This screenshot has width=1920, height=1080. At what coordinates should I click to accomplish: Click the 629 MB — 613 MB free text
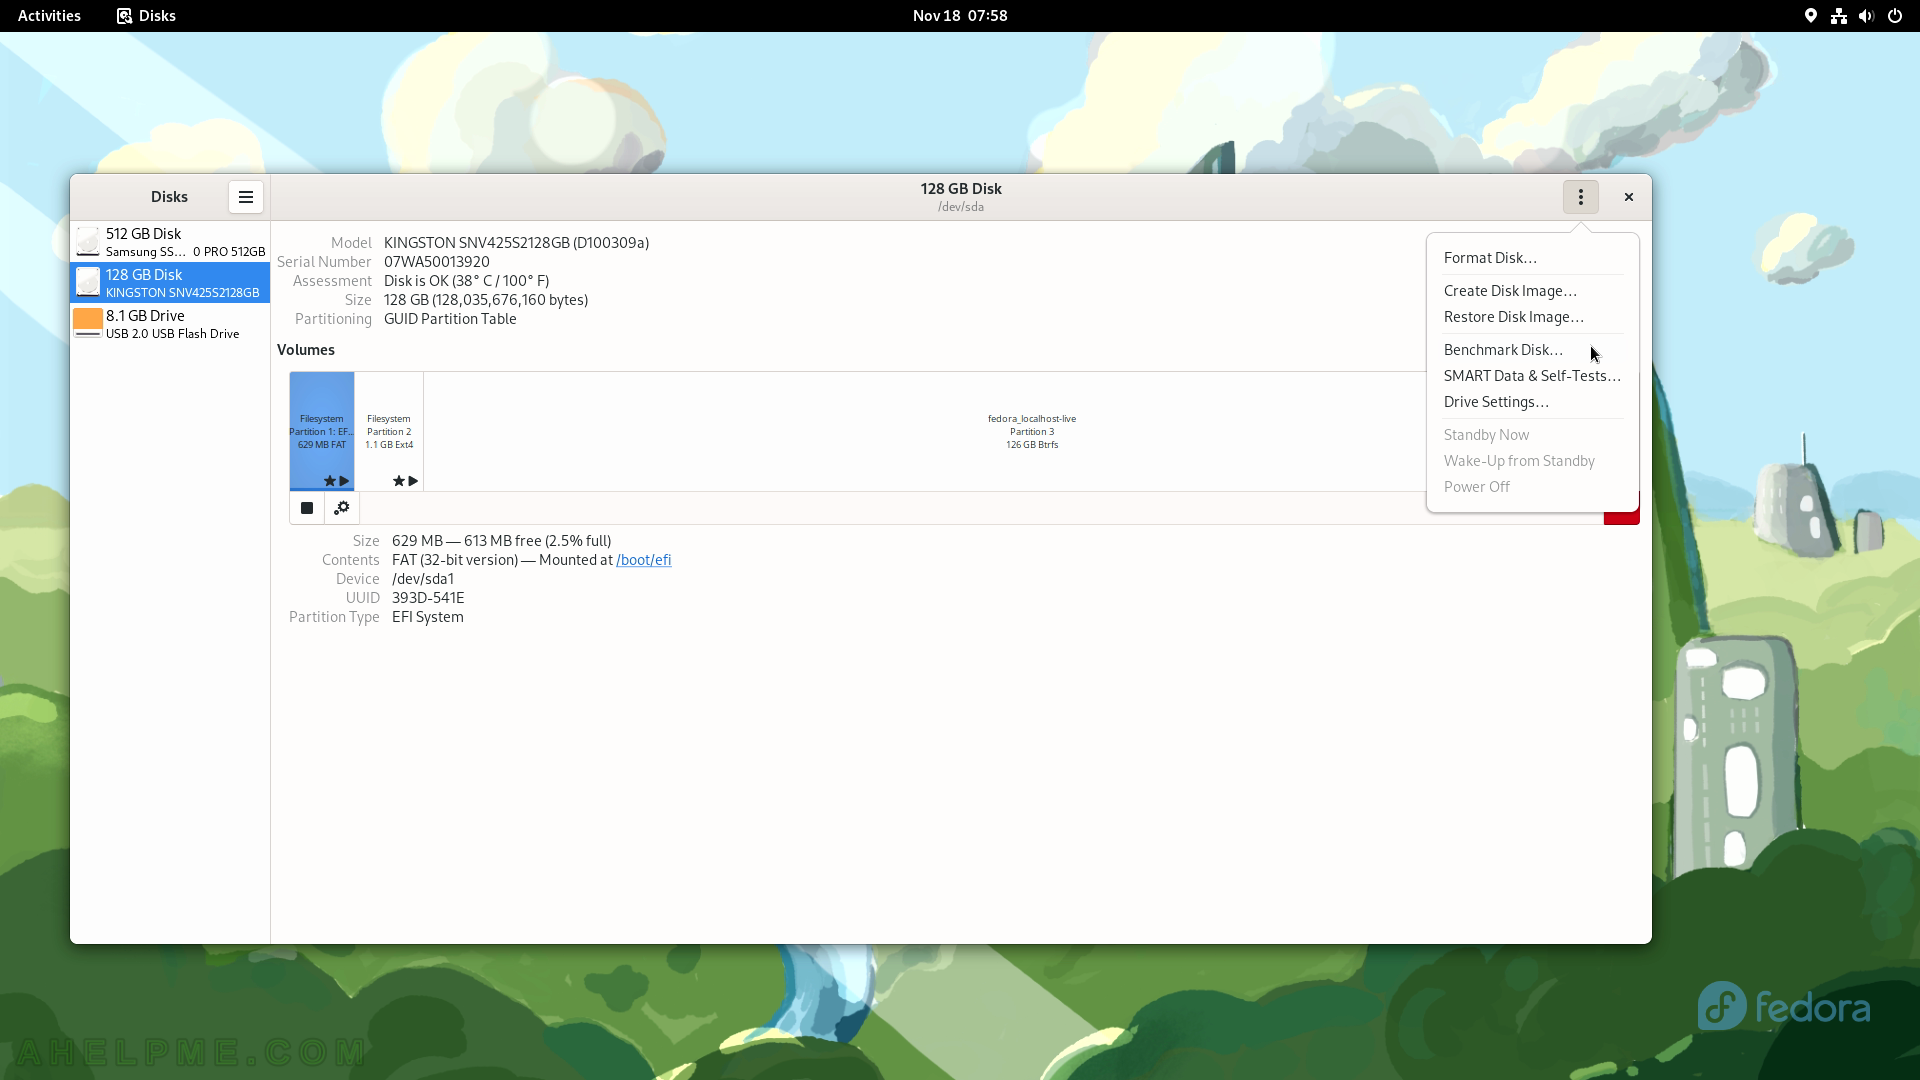[x=501, y=541]
